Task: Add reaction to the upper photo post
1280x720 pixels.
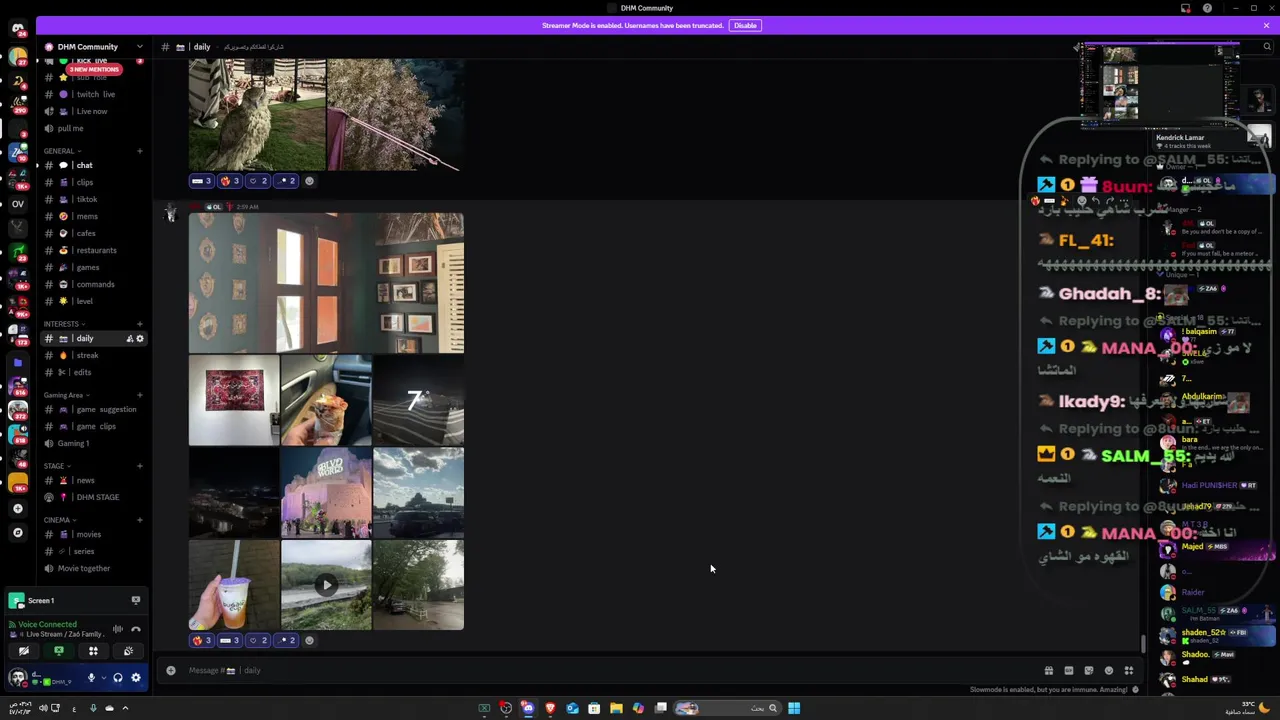Action: click(309, 181)
